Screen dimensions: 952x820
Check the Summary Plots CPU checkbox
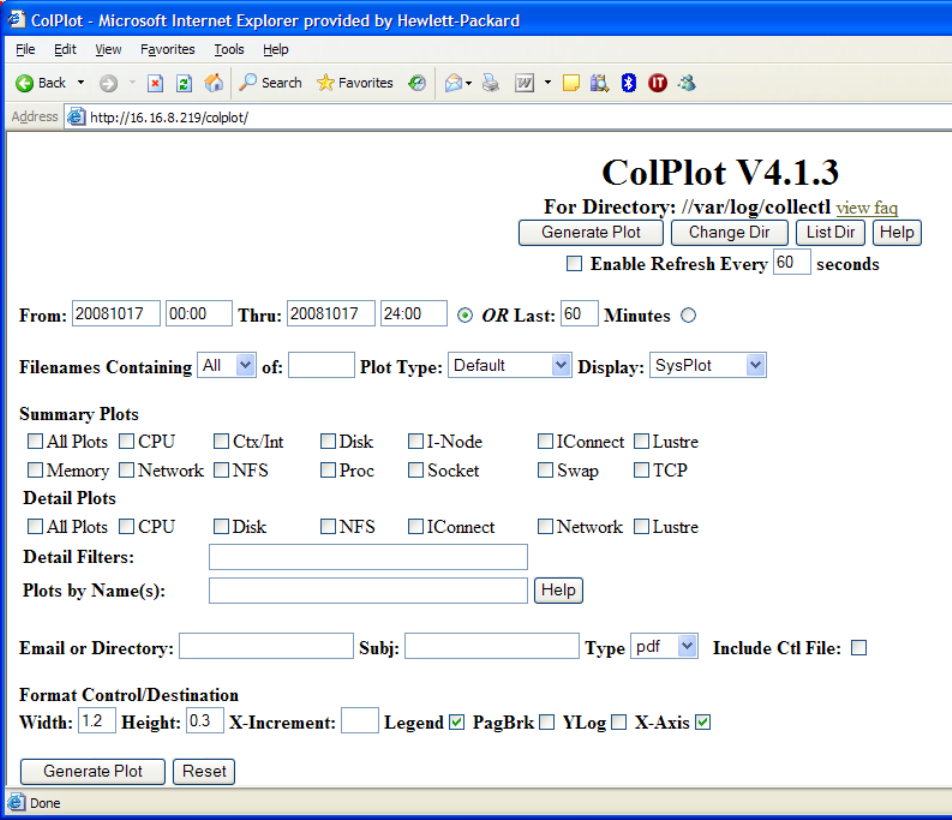(127, 441)
